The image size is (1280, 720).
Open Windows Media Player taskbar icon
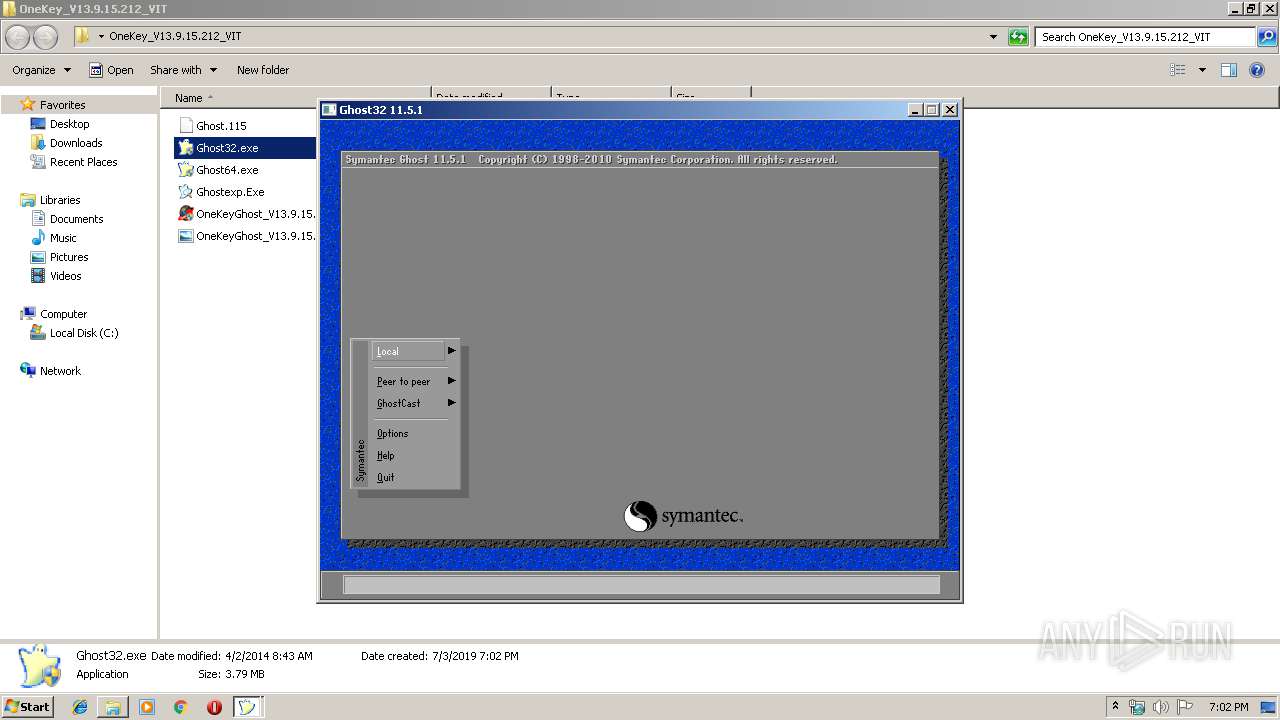coord(147,707)
